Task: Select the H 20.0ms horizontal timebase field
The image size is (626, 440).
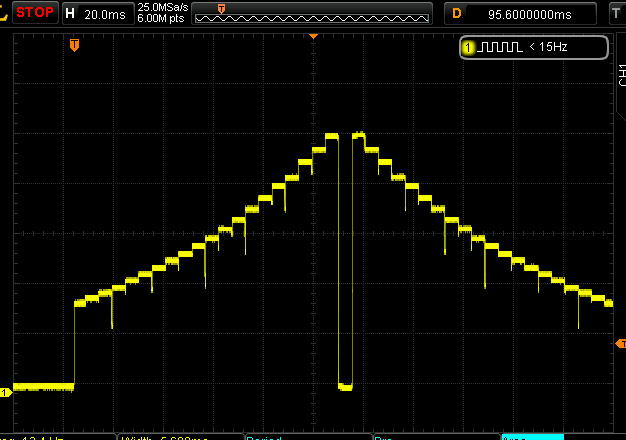Action: point(98,14)
